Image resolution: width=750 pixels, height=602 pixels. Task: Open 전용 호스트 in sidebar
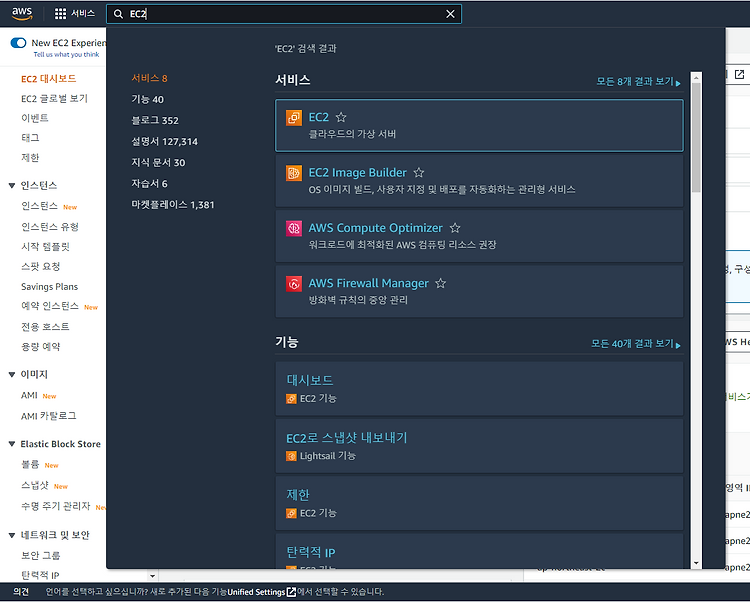[x=45, y=327]
